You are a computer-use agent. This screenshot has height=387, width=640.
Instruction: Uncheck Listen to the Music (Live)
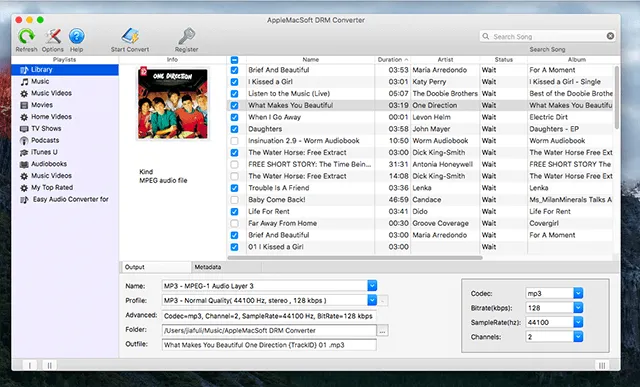234,94
